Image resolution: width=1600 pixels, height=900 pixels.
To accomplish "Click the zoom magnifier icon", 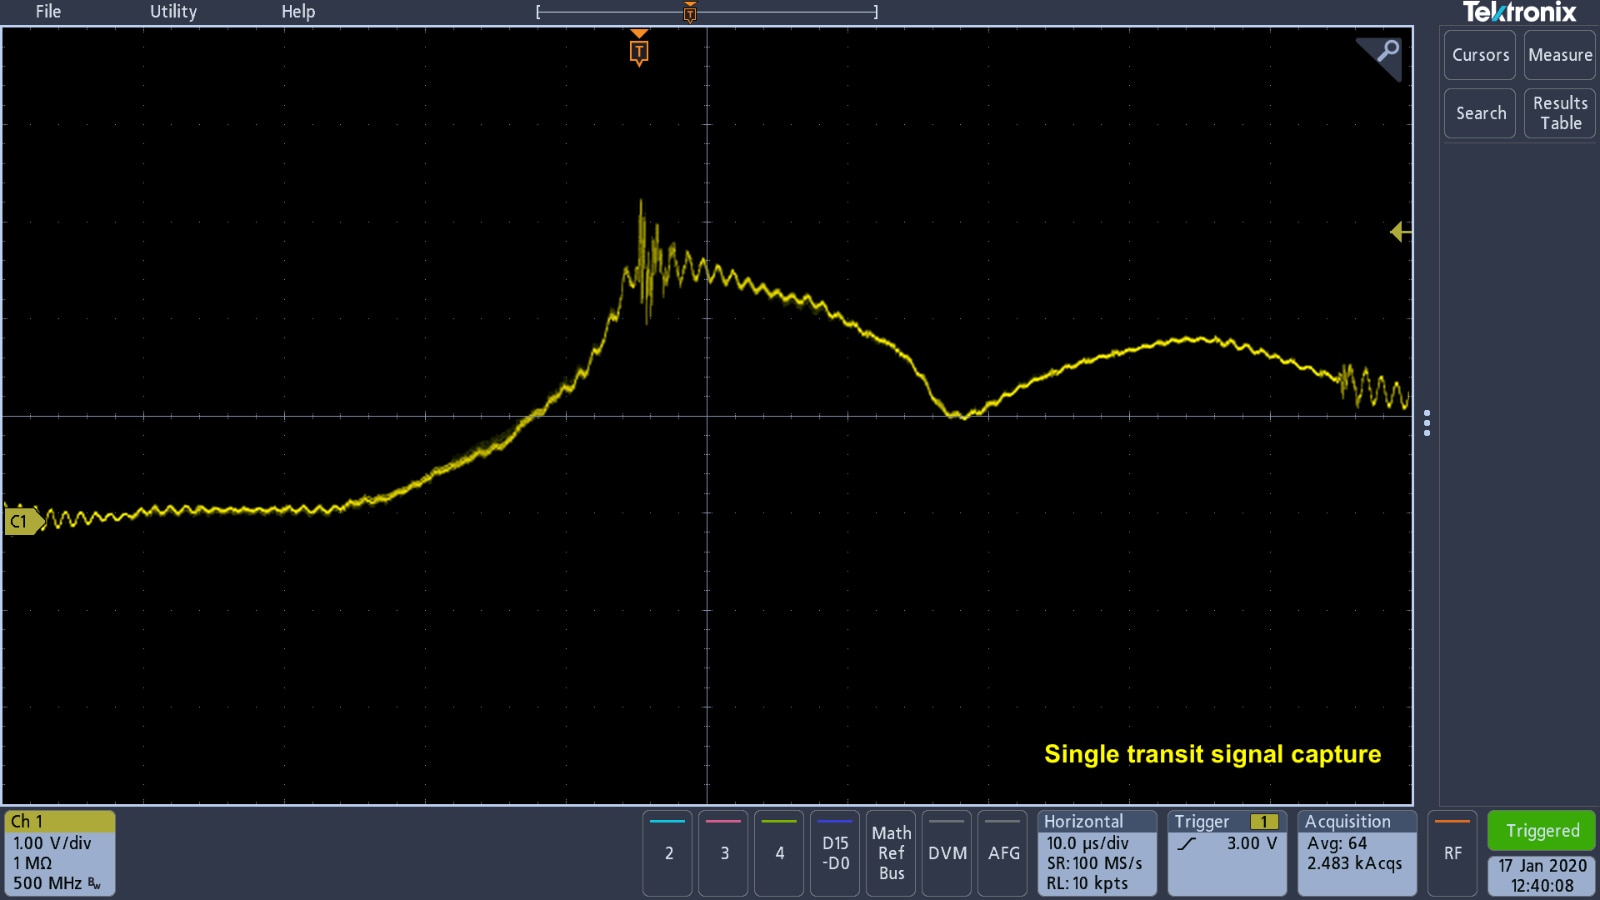I will click(1387, 51).
